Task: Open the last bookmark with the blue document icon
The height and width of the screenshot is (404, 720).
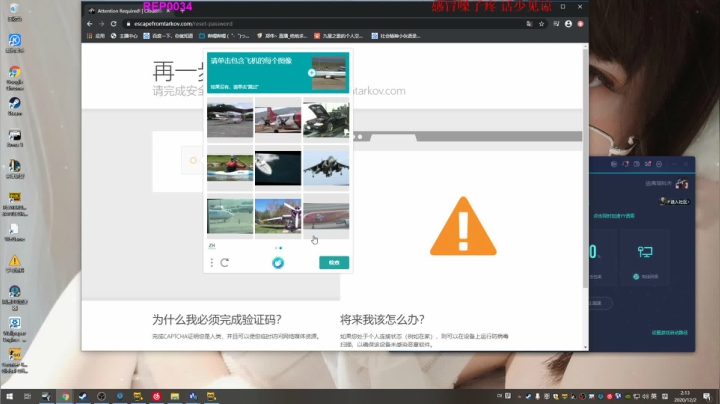Action: [395, 36]
